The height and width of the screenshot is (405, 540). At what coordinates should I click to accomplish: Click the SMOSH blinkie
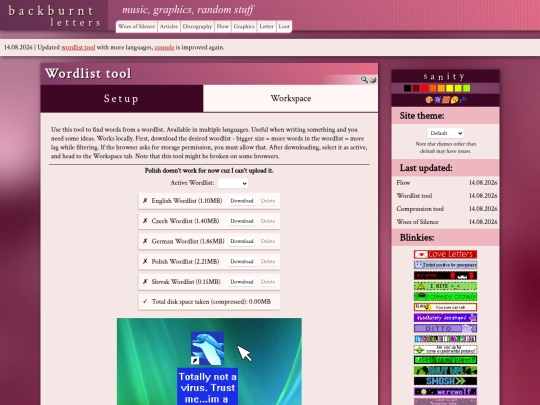click(x=445, y=381)
